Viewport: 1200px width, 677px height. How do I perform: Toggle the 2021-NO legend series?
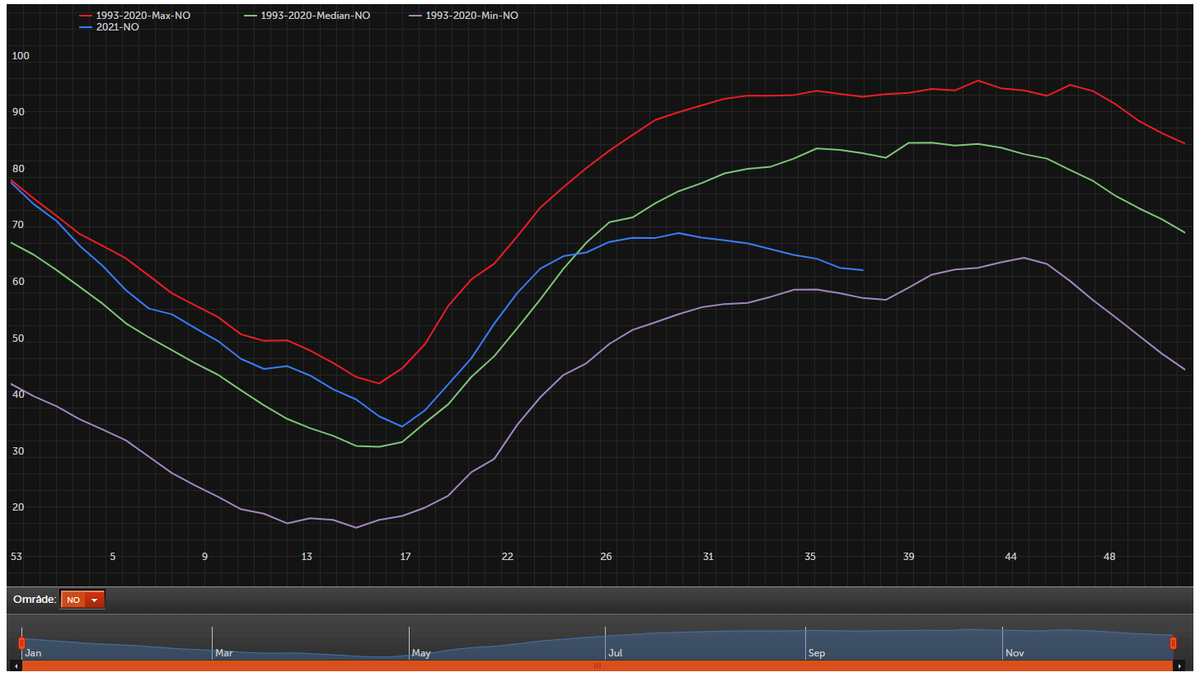click(x=110, y=27)
